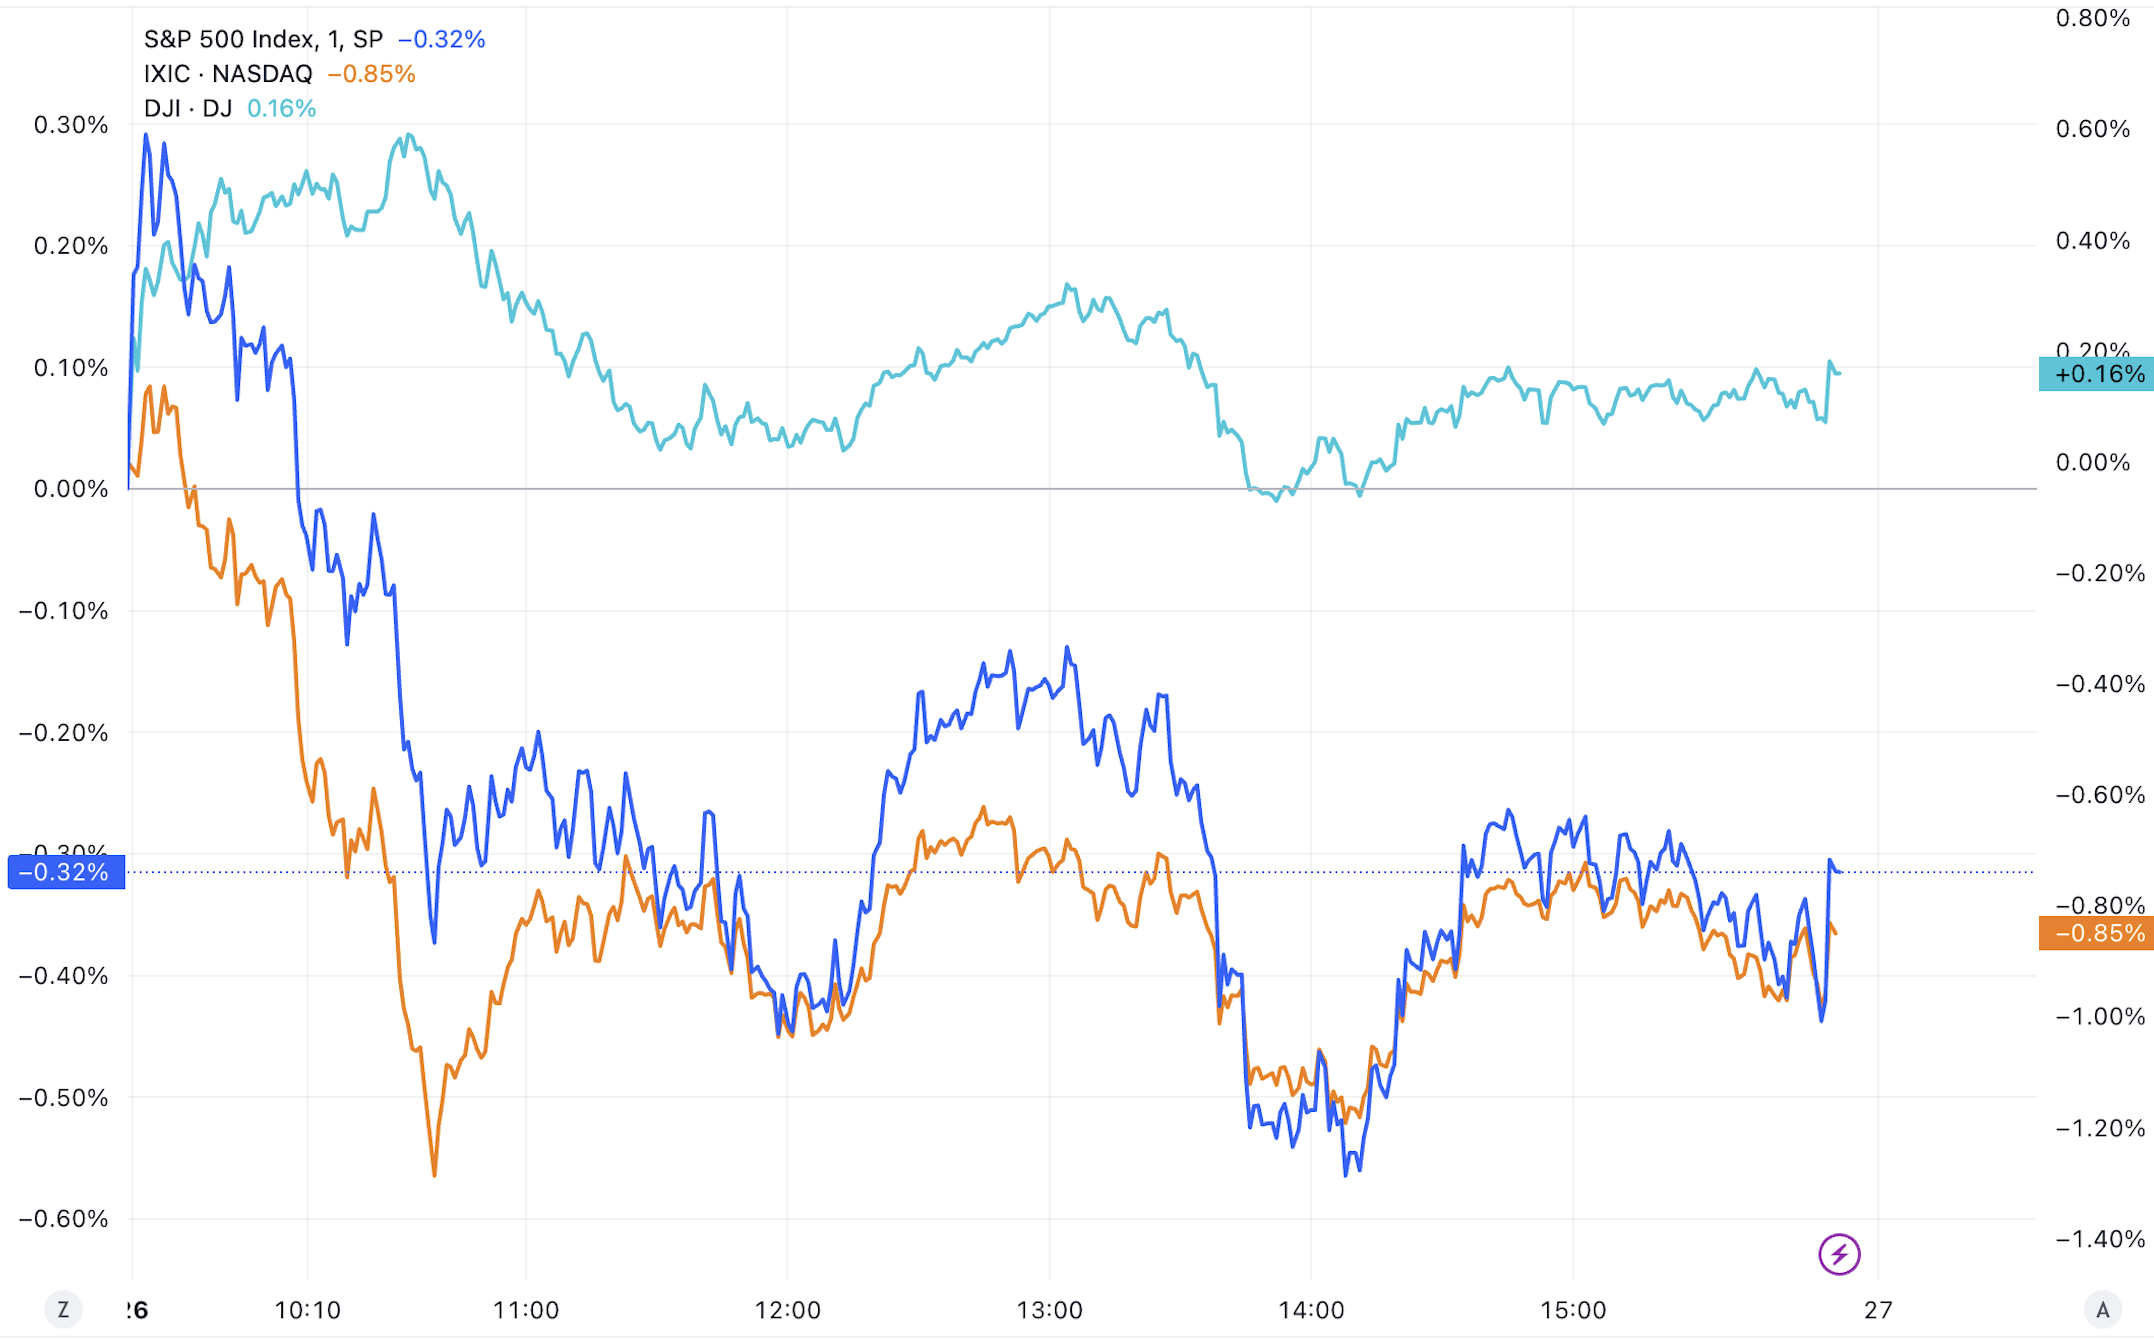
Task: Click the blue −0.32% value in legend
Action: point(442,39)
